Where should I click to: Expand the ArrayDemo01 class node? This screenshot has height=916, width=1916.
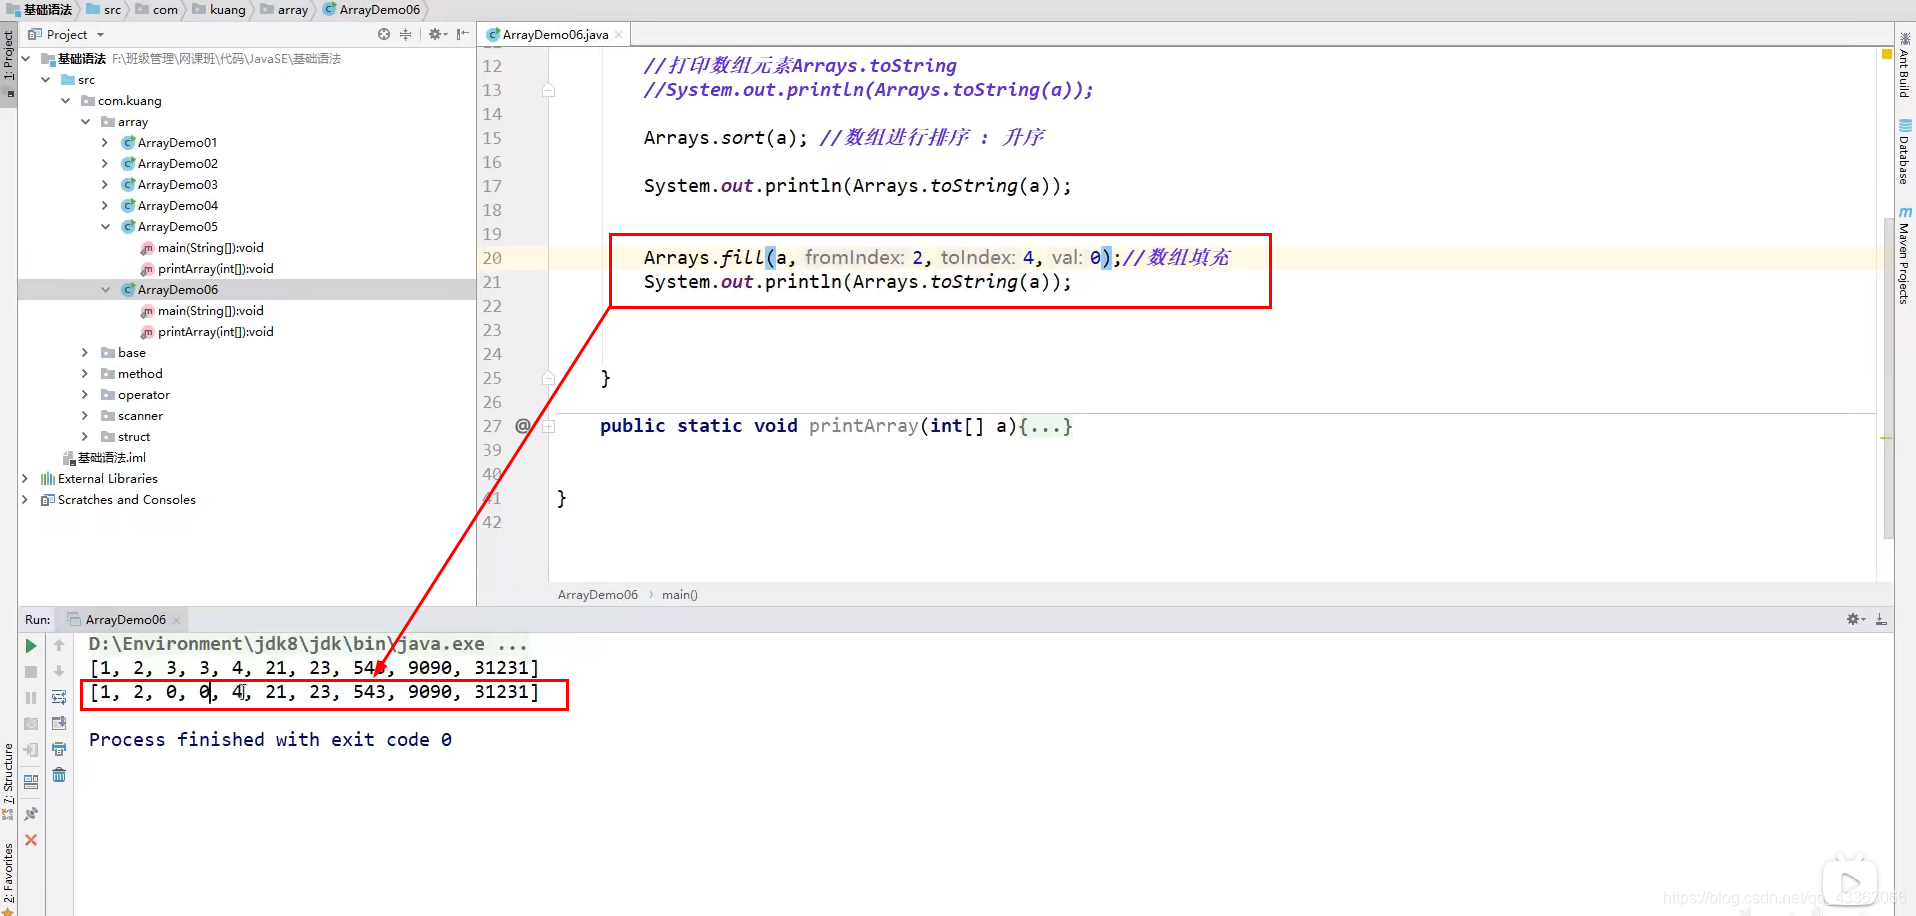pyautogui.click(x=105, y=143)
